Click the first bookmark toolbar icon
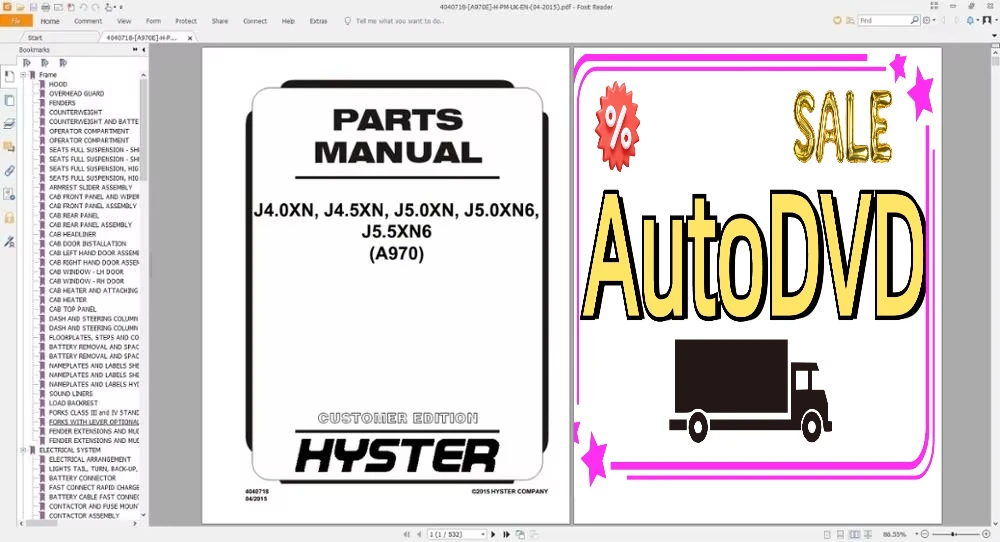The image size is (1000, 542). pos(27,62)
